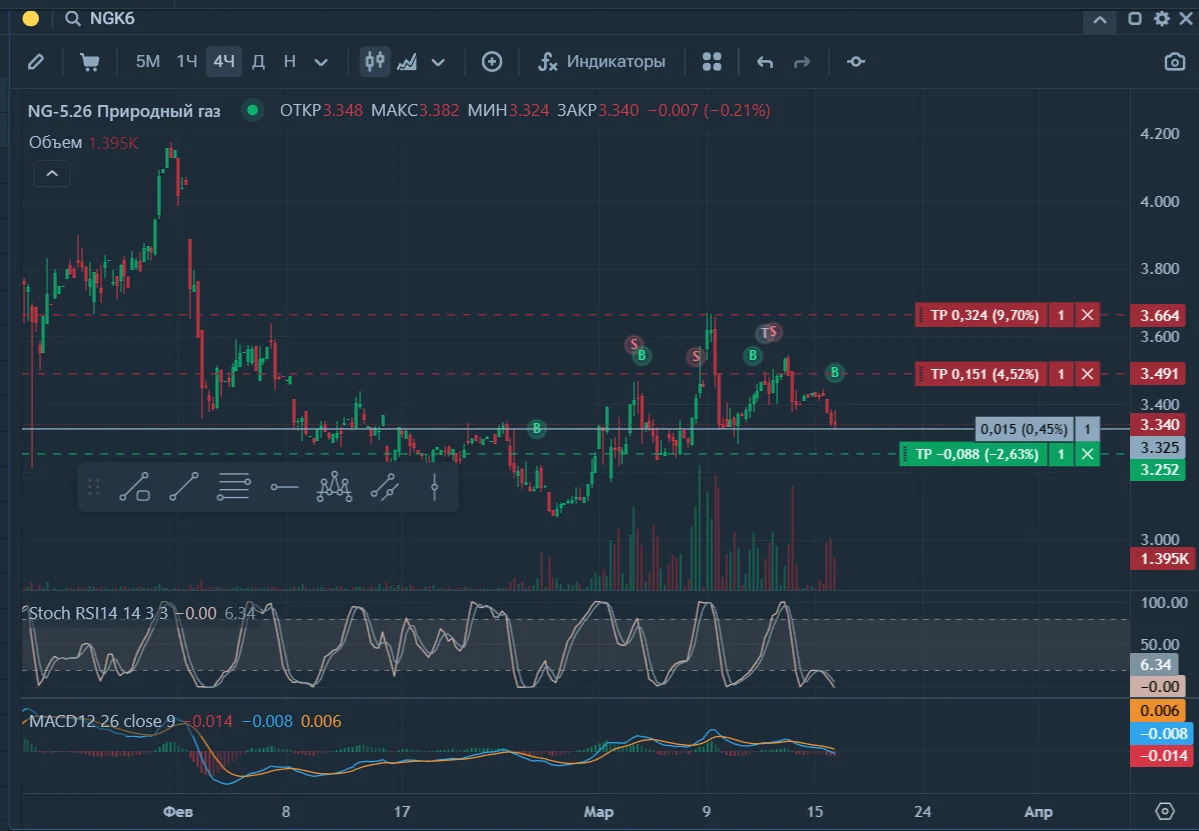1199x831 pixels.
Task: Take a chart snapshot with camera icon
Action: (x=1175, y=62)
